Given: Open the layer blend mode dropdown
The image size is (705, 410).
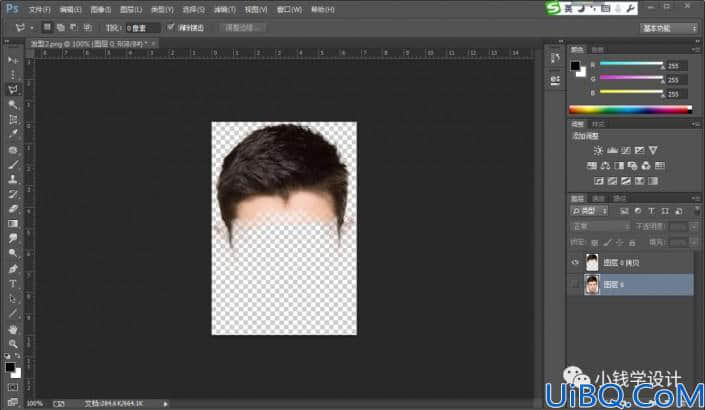Looking at the screenshot, I should (600, 227).
